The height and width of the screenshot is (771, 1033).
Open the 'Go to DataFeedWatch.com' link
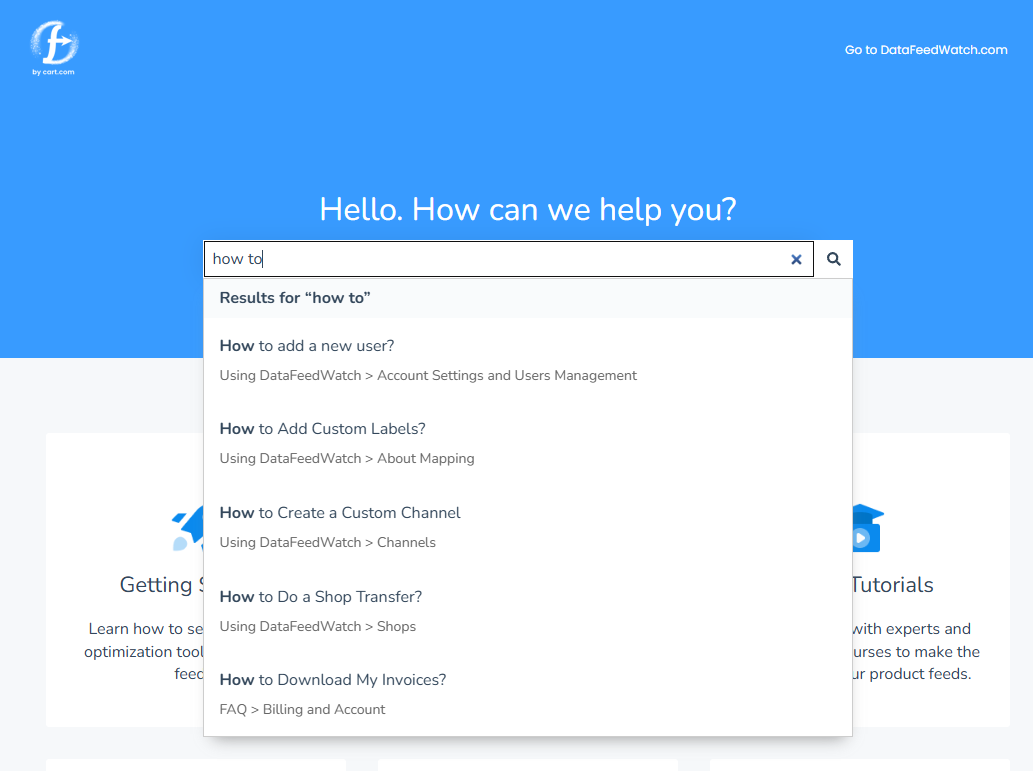[x=925, y=49]
